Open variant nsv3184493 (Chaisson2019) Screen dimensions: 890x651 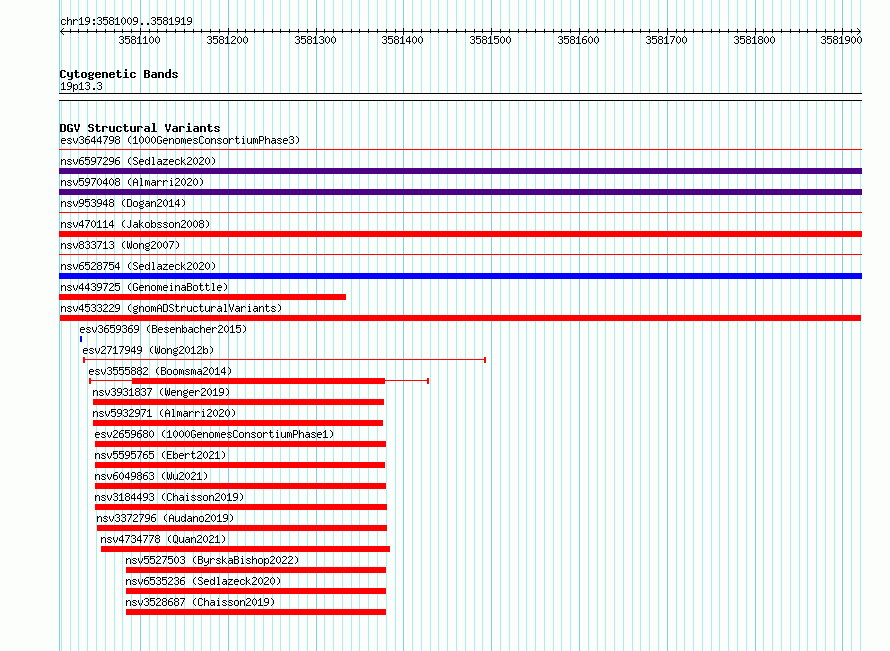[x=169, y=497]
